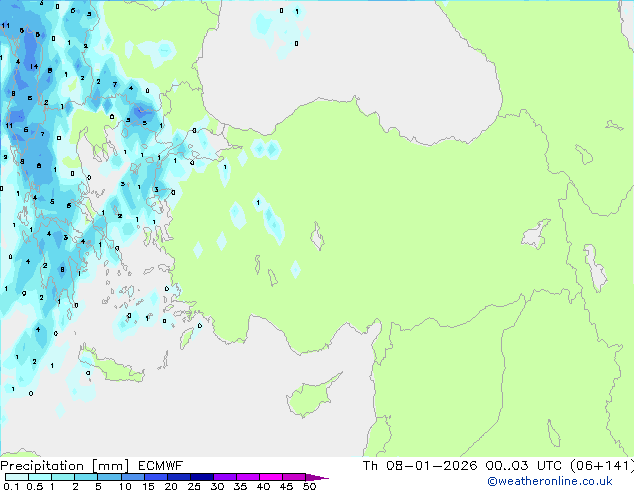This screenshot has height=490, width=634.
Task: Open the weatheronline.co.uk link
Action: 550,481
